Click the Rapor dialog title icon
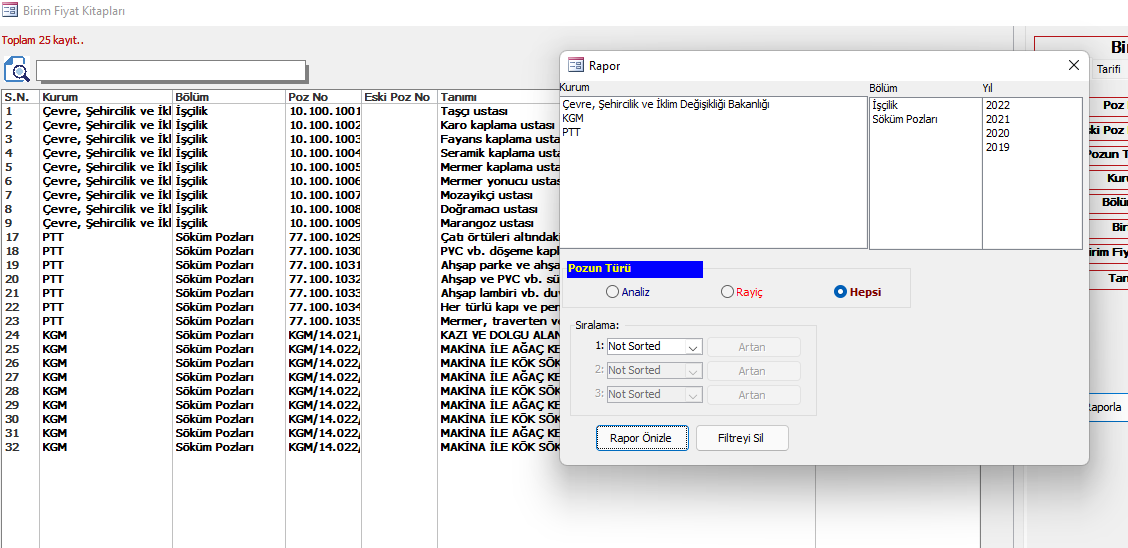Screen dimensions: 1128x548 pyautogui.click(x=576, y=65)
